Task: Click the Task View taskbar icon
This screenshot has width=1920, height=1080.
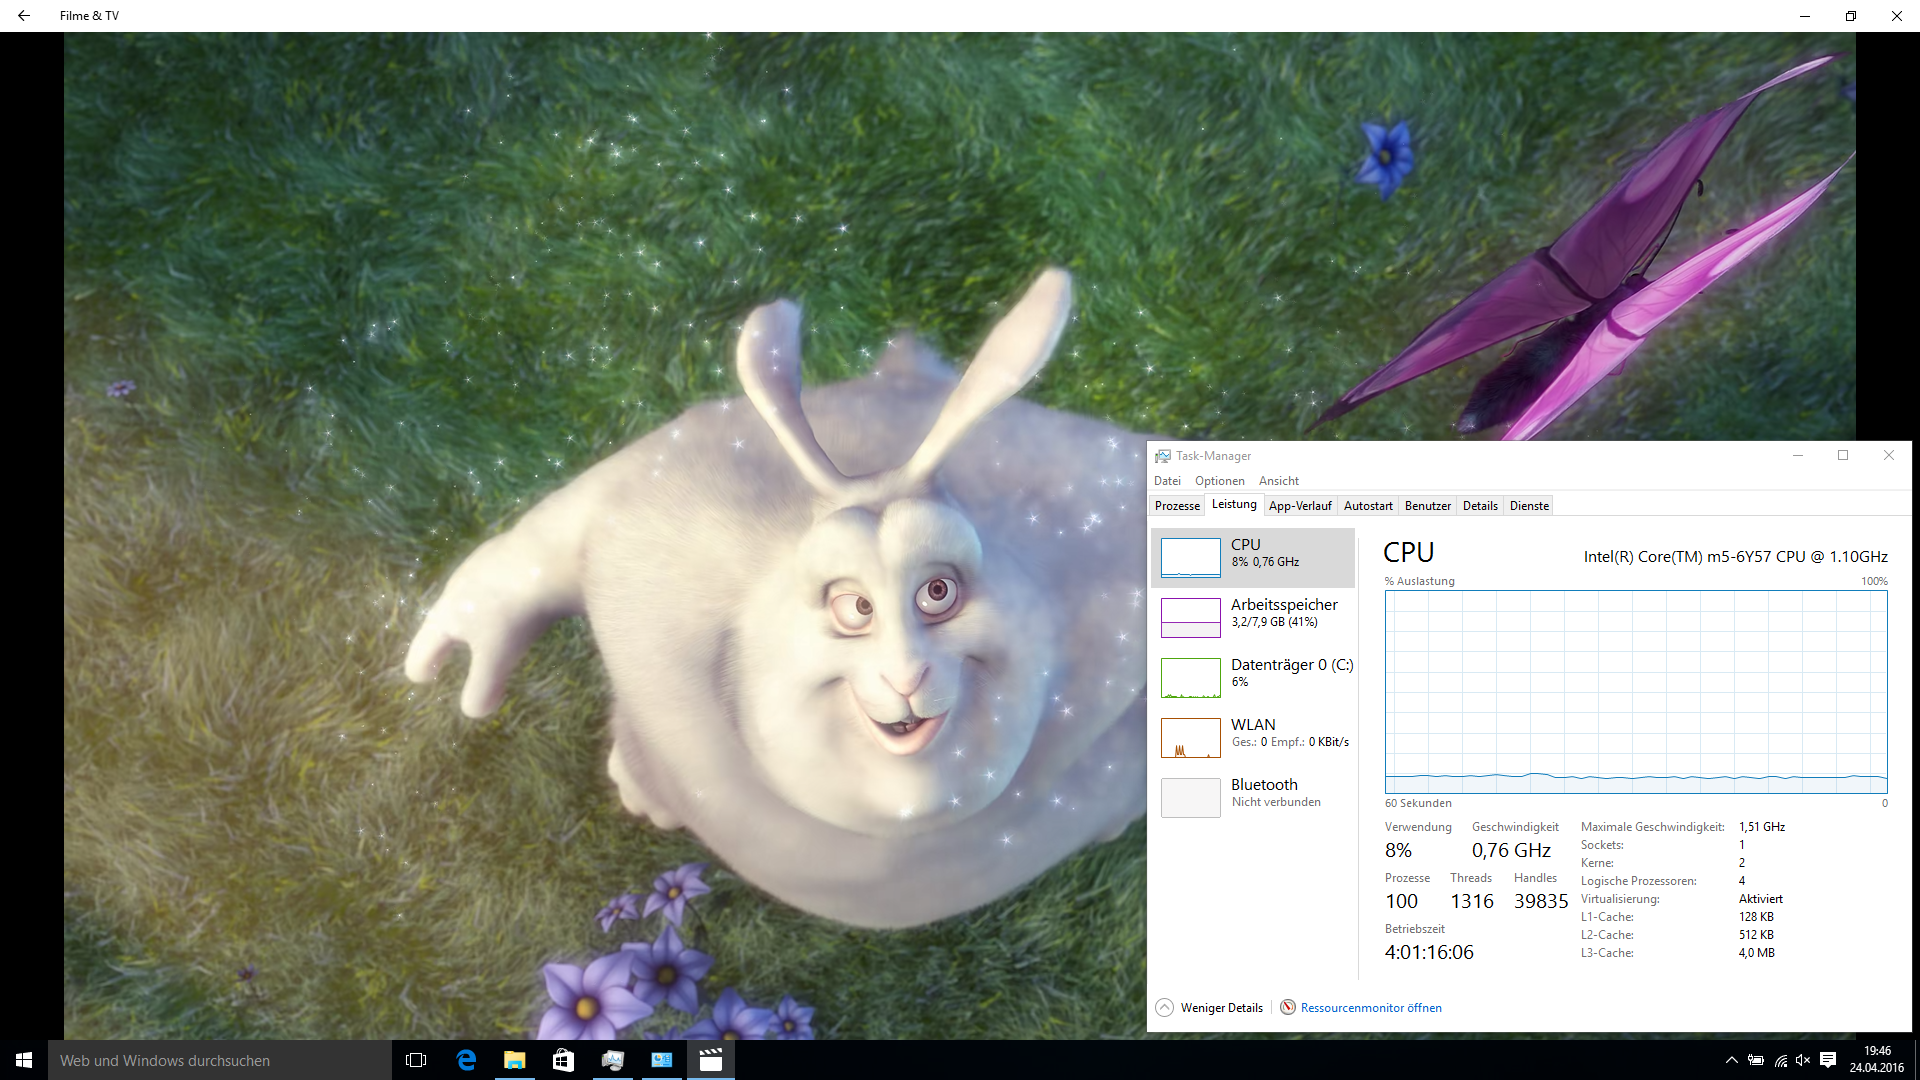Action: click(x=416, y=1060)
